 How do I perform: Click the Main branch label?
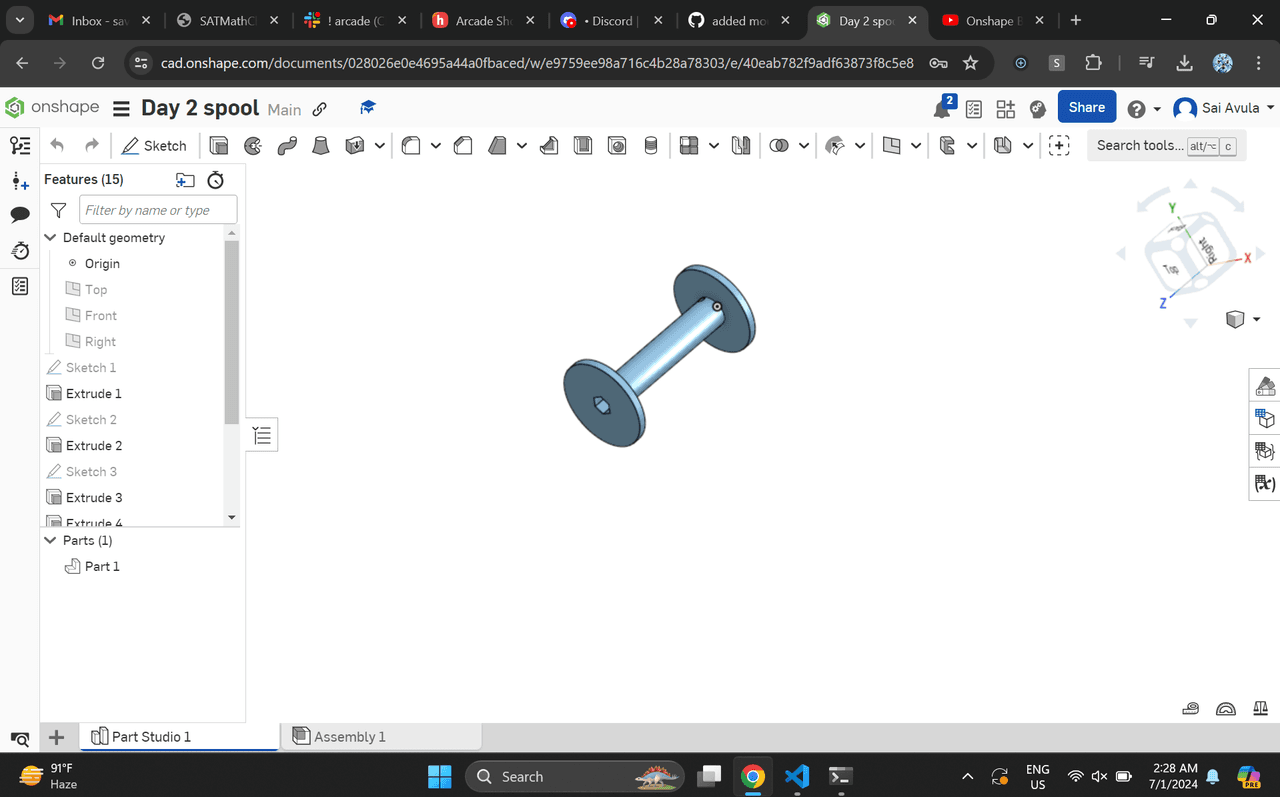coord(284,110)
